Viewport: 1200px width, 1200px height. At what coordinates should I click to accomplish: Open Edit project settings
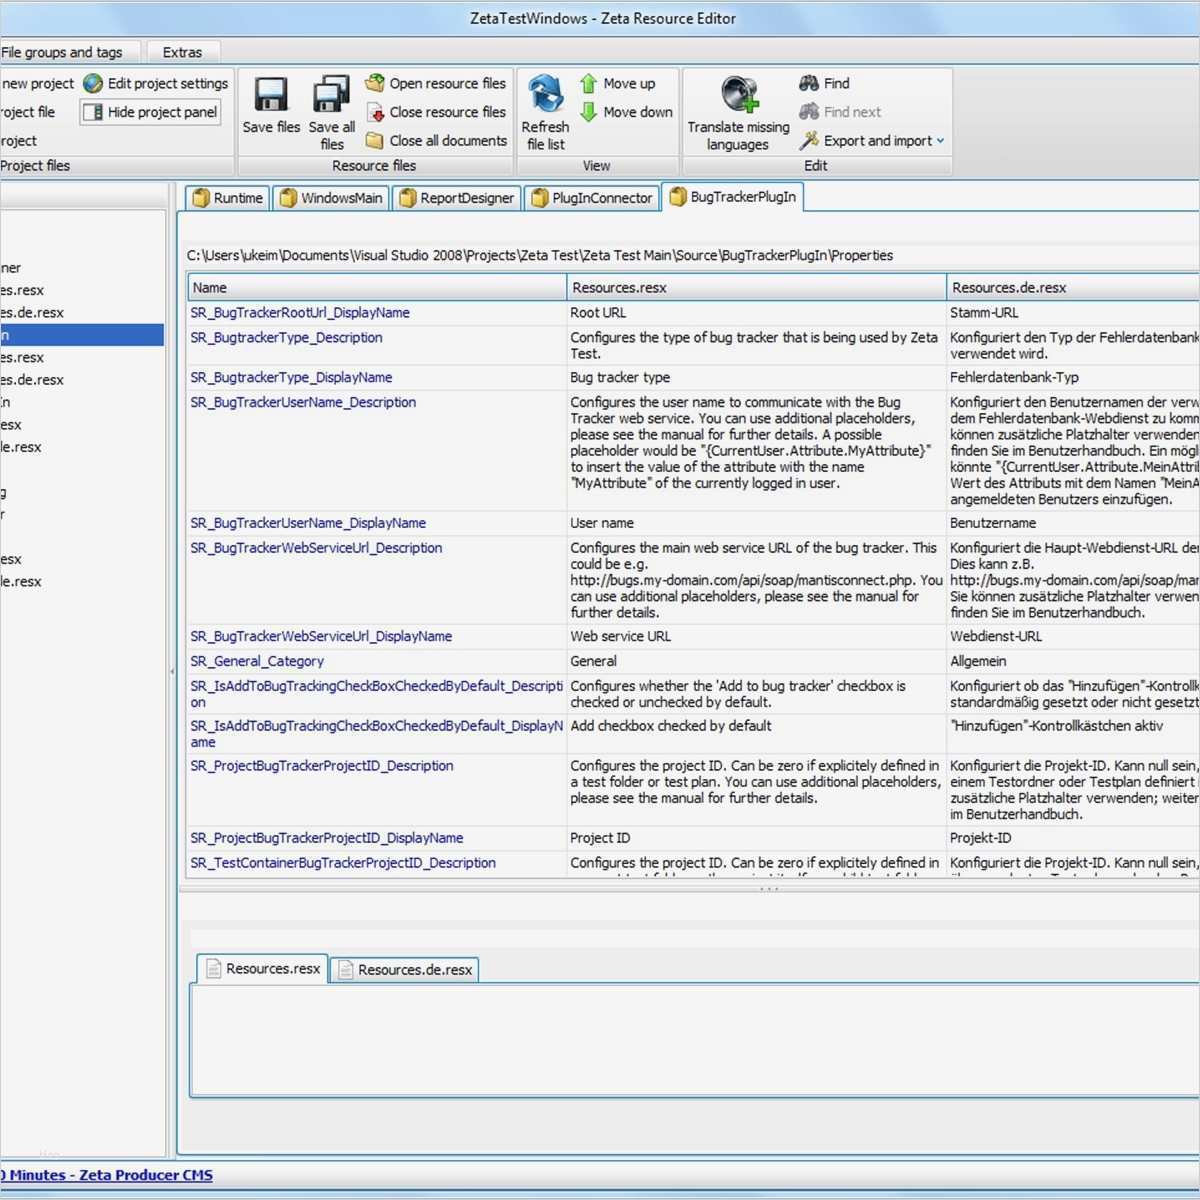[156, 84]
